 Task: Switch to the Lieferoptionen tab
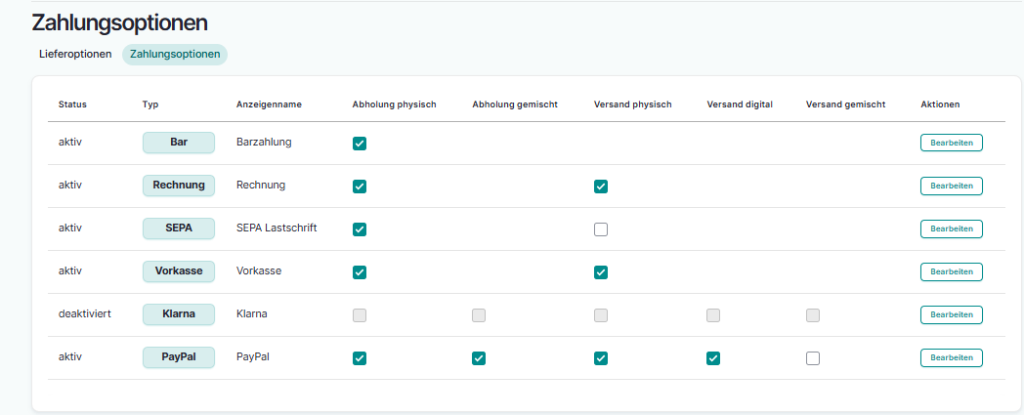click(75, 54)
